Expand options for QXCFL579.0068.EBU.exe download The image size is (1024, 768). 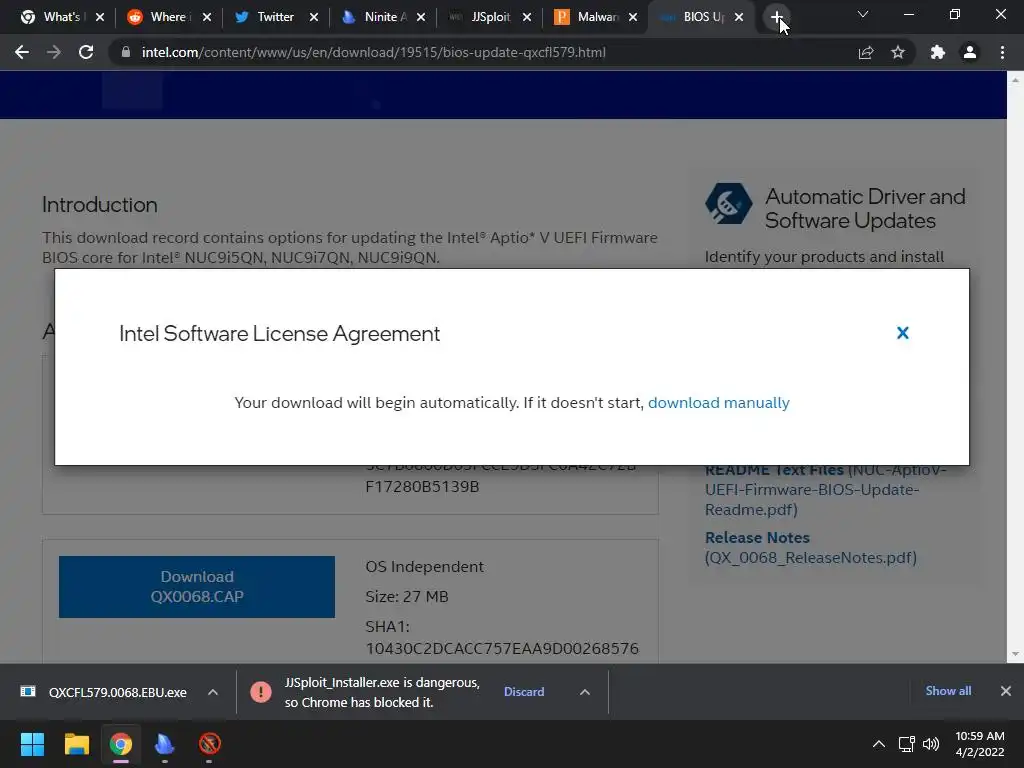coord(213,692)
